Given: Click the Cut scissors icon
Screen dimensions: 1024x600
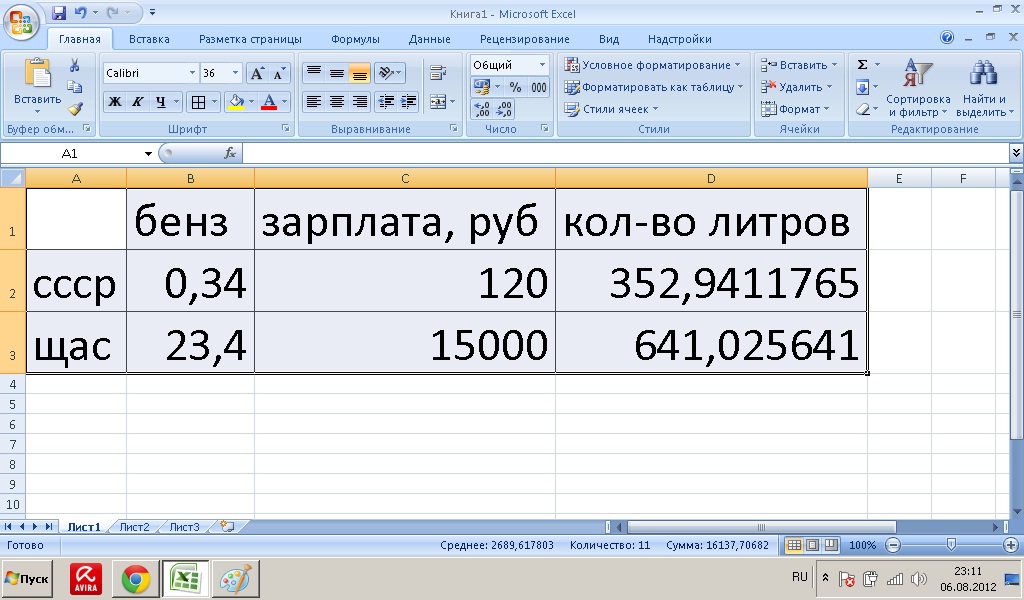Looking at the screenshot, I should point(75,65).
